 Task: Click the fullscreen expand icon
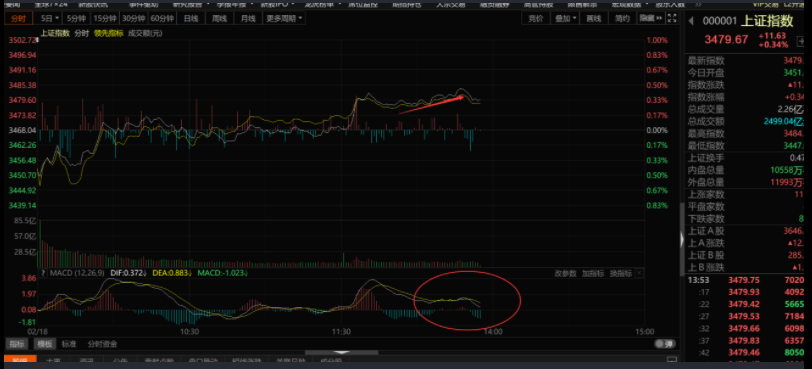672,19
